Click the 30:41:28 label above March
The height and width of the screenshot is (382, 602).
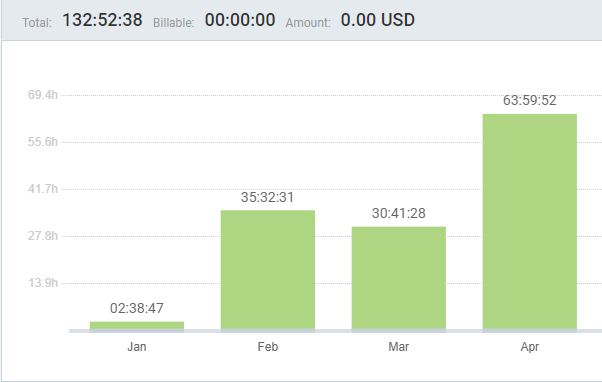pyautogui.click(x=399, y=213)
